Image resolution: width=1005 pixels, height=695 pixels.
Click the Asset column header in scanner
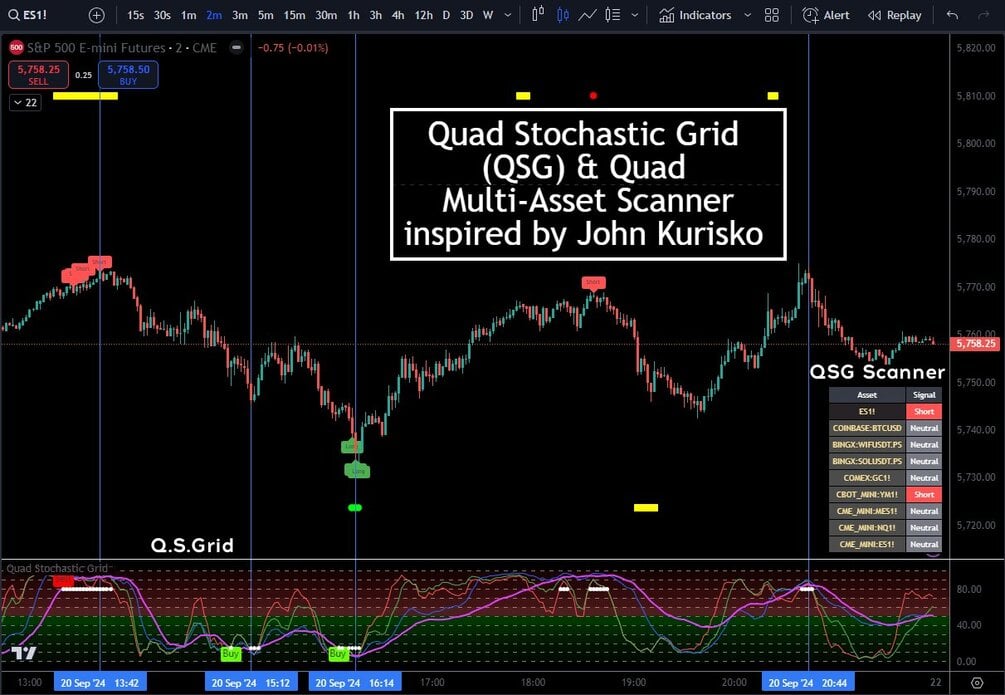(867, 395)
